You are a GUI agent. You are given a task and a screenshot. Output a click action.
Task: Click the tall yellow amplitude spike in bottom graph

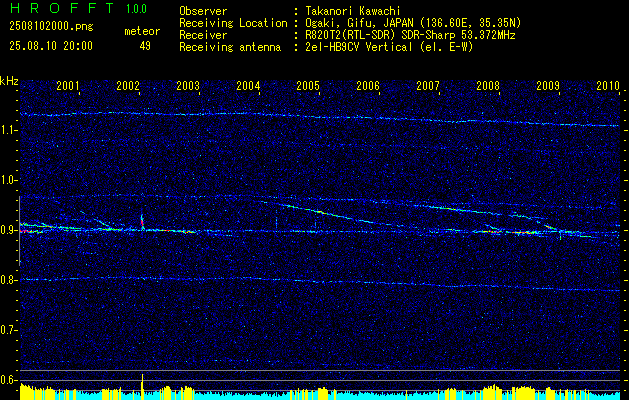point(142,386)
